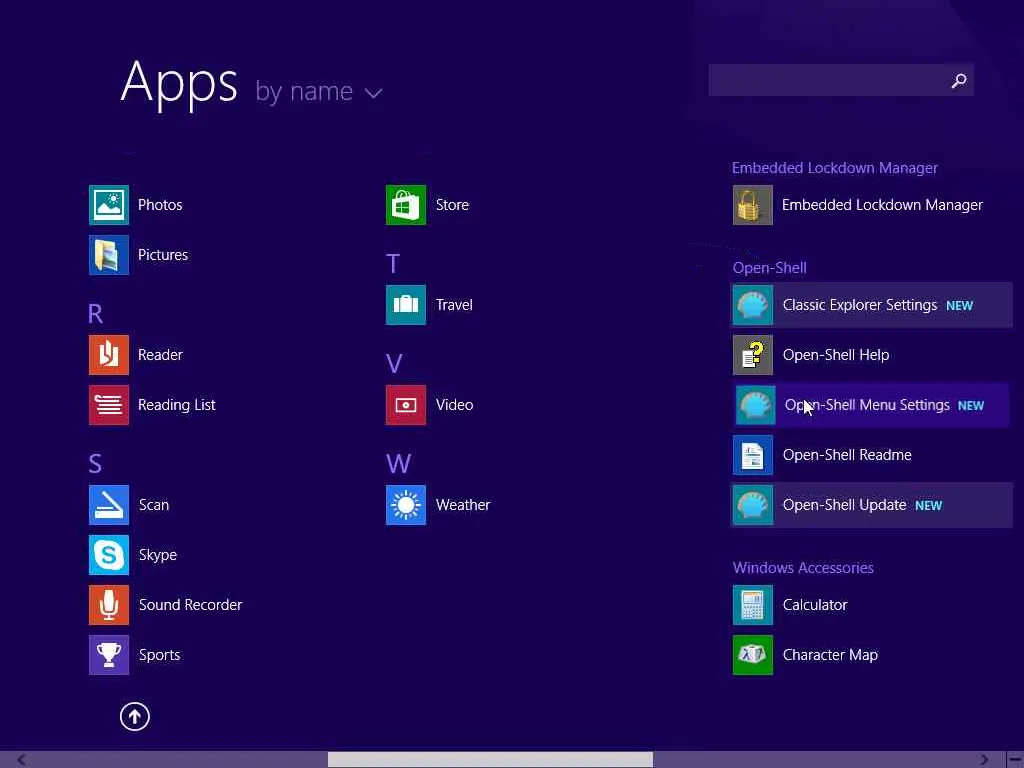Click the scrollbar right arrow
Viewport: 1024px width, 768px height.
[x=984, y=760]
